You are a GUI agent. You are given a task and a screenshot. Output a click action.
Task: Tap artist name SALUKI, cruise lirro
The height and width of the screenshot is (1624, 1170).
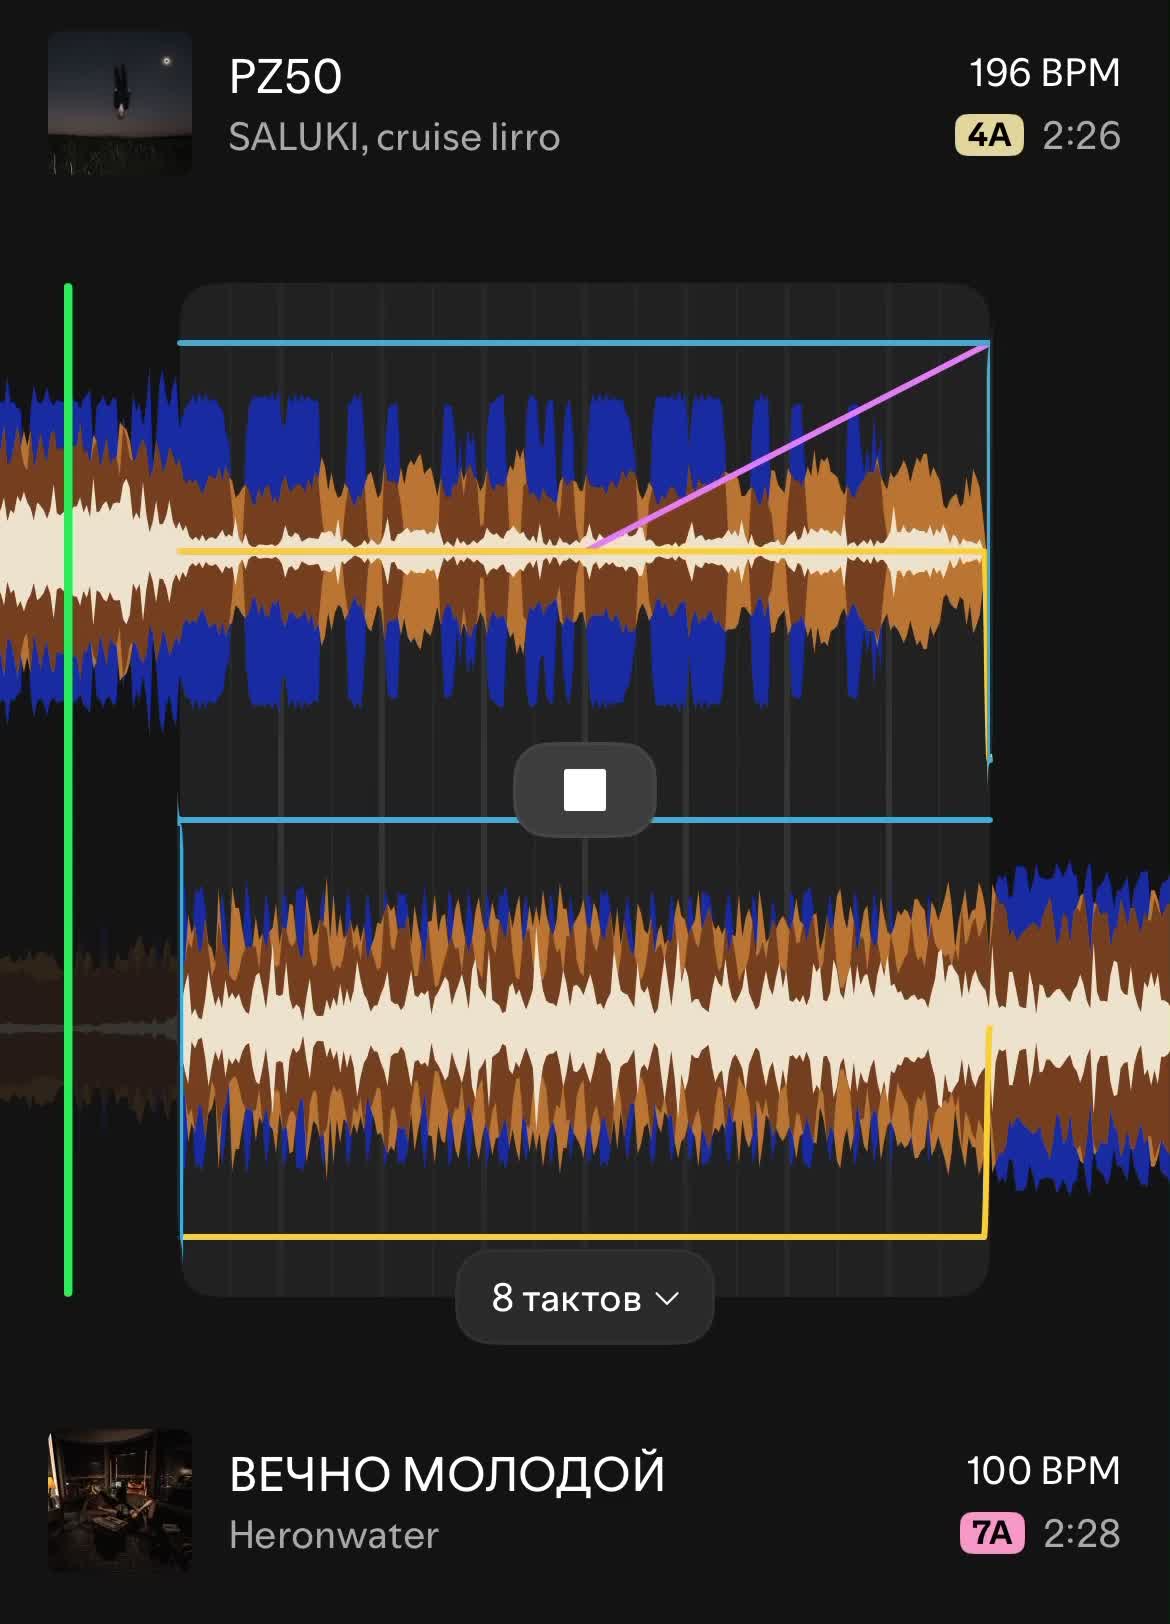point(394,137)
